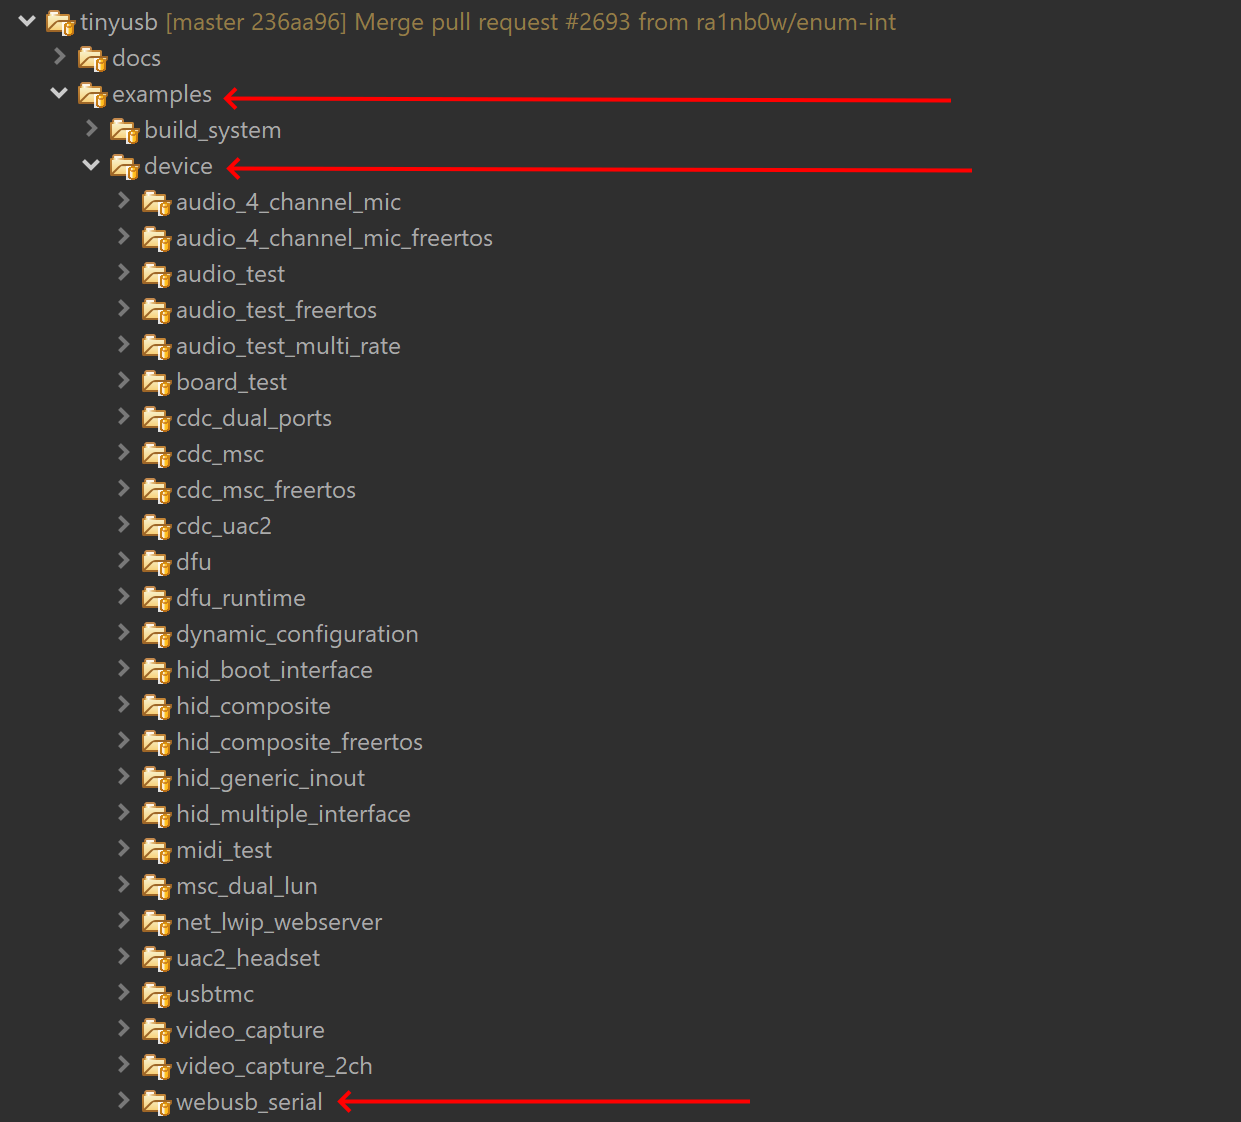Click the usbtmc folder icon
The height and width of the screenshot is (1122, 1241).
[157, 995]
